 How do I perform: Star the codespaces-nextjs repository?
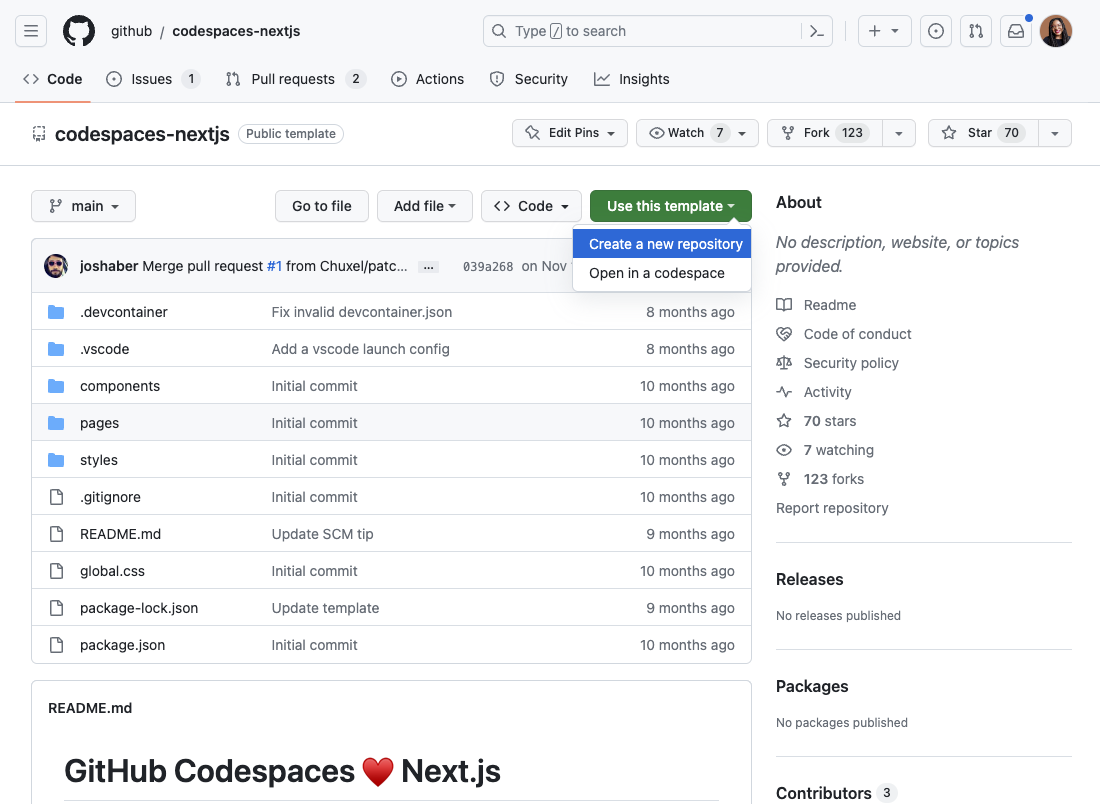click(x=979, y=133)
